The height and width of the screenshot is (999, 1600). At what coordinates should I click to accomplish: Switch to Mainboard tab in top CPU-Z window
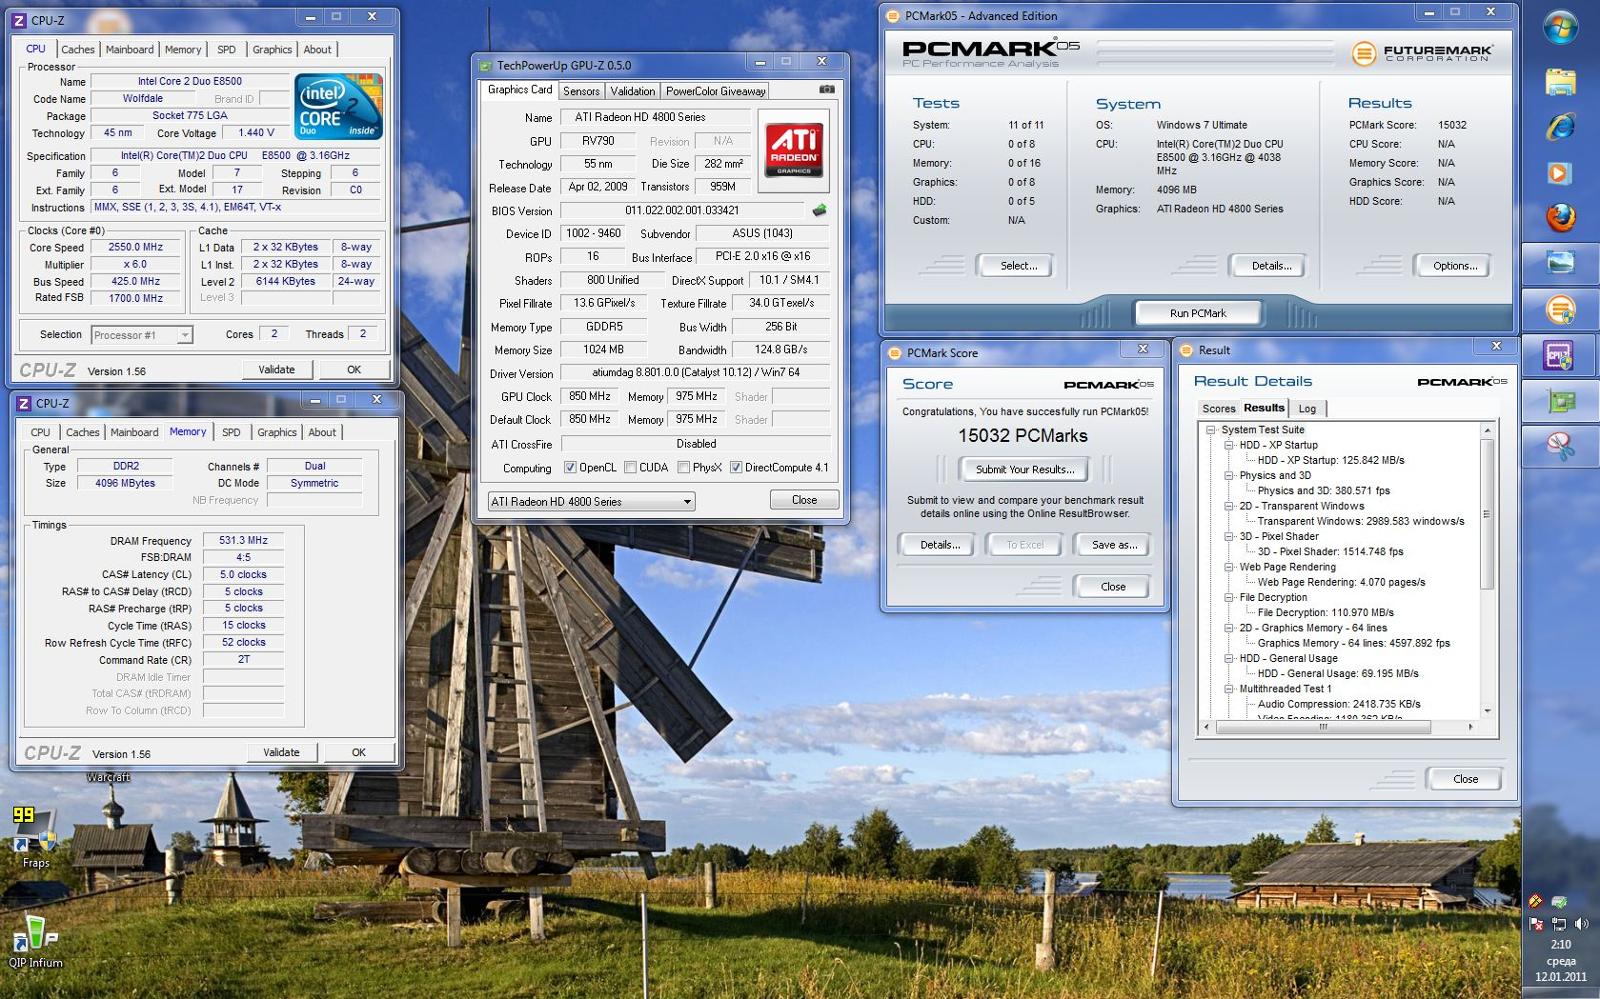(130, 49)
